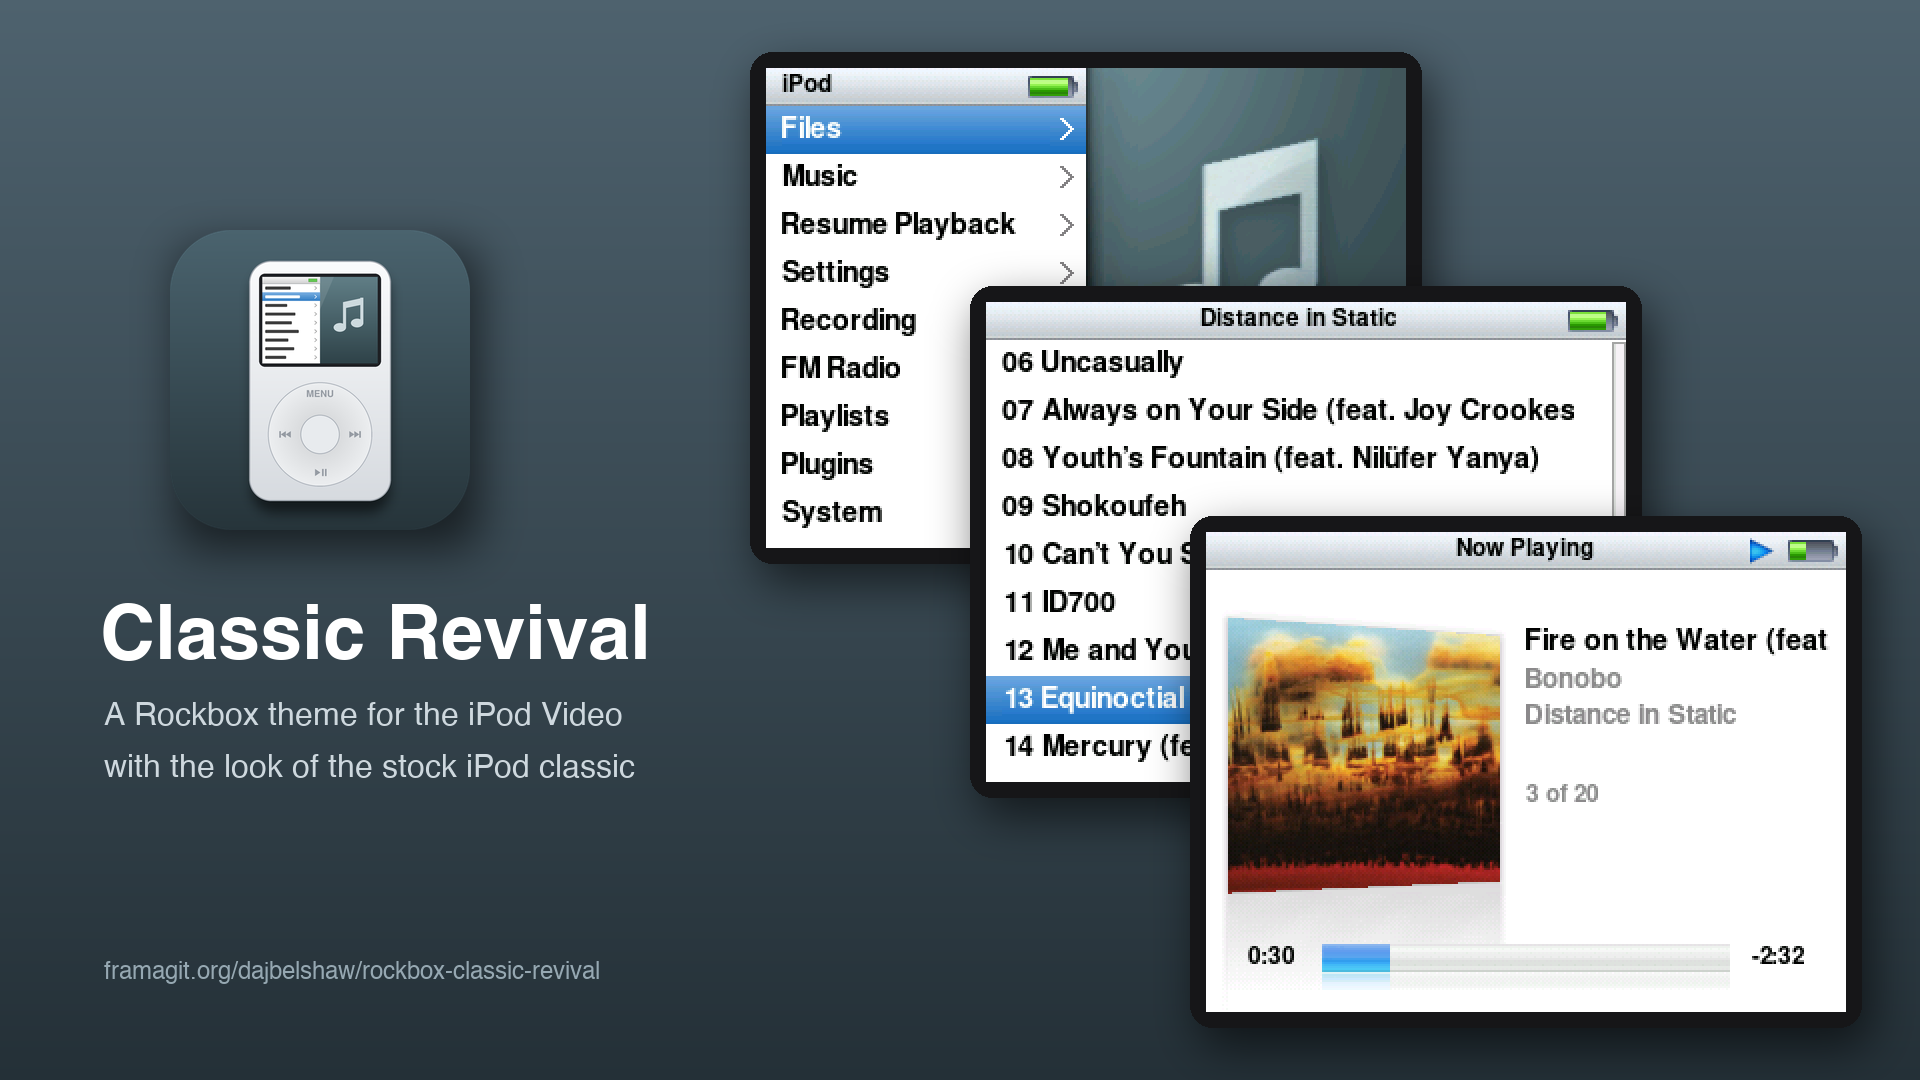Screen dimensions: 1920x1080
Task: Select track 08 Youth's Fountain
Action: 1298,459
